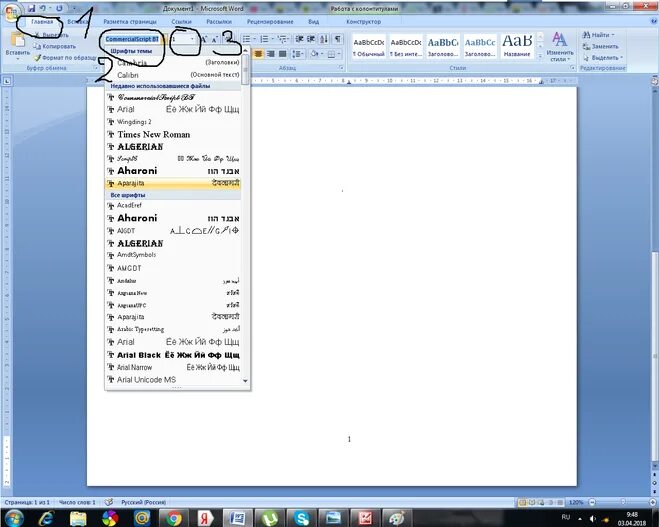Open the Styles (Стили) dialog launcher
Viewport: 659px width, 527px height.
573,68
